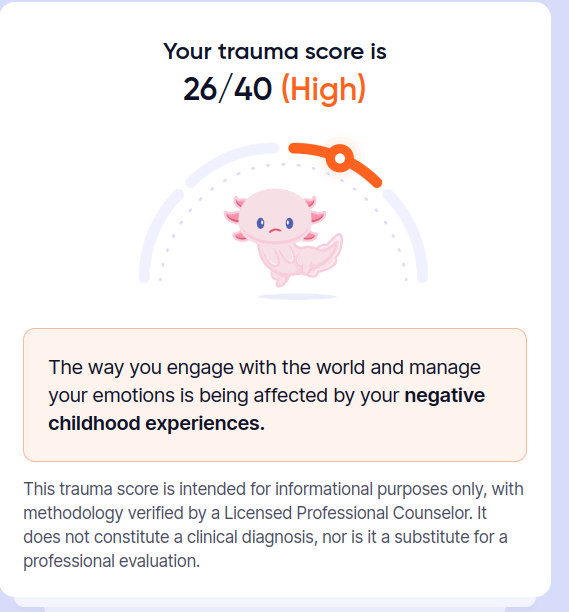
Task: Click the orange "(High)" score label
Action: [x=324, y=89]
